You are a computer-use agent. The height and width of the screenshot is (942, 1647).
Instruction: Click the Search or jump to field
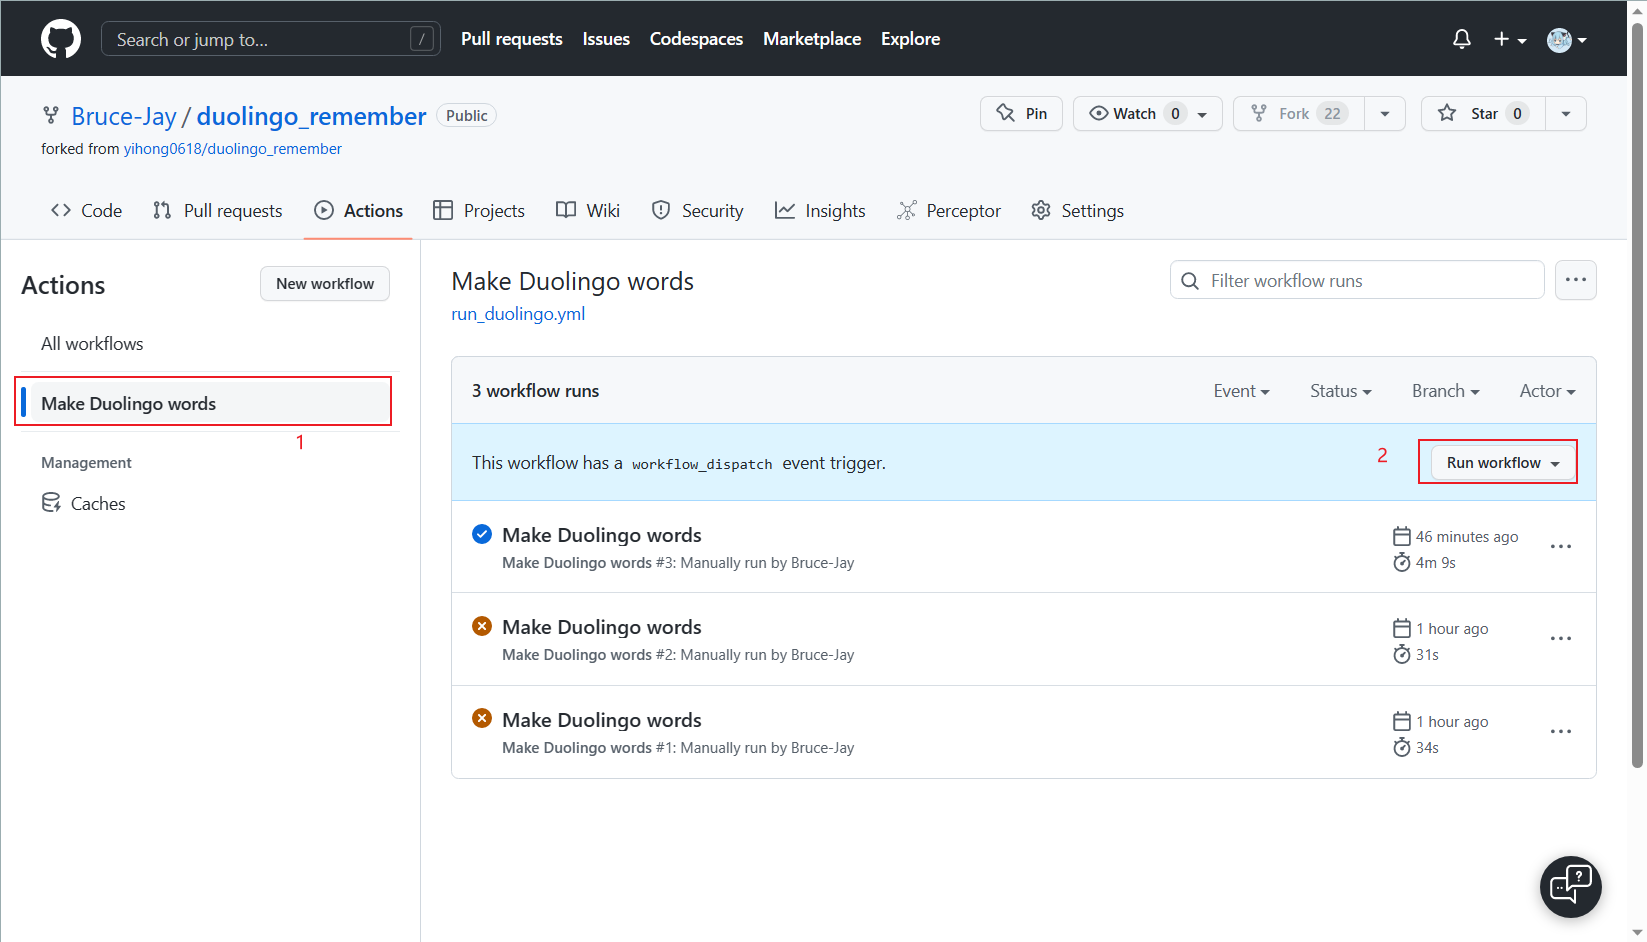click(271, 39)
